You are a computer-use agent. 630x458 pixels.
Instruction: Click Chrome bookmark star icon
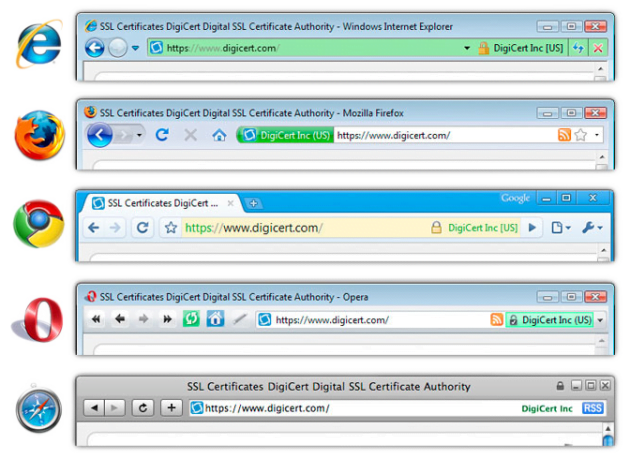pyautogui.click(x=171, y=228)
